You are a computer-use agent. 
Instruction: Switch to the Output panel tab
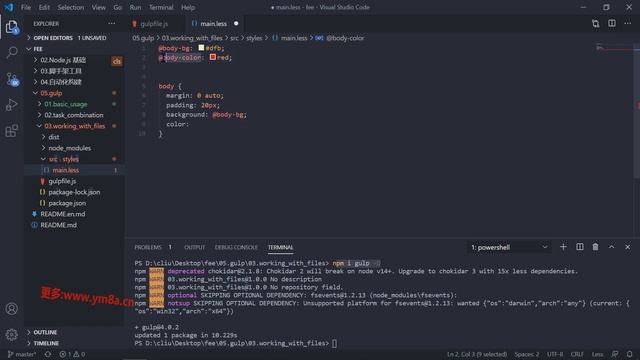coord(194,247)
